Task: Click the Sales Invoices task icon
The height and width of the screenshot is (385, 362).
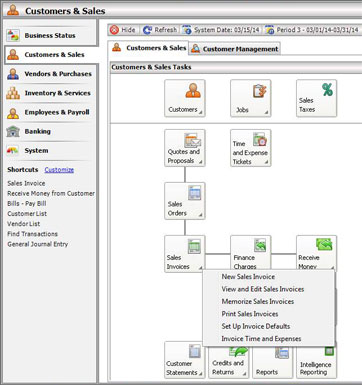Action: 185,254
